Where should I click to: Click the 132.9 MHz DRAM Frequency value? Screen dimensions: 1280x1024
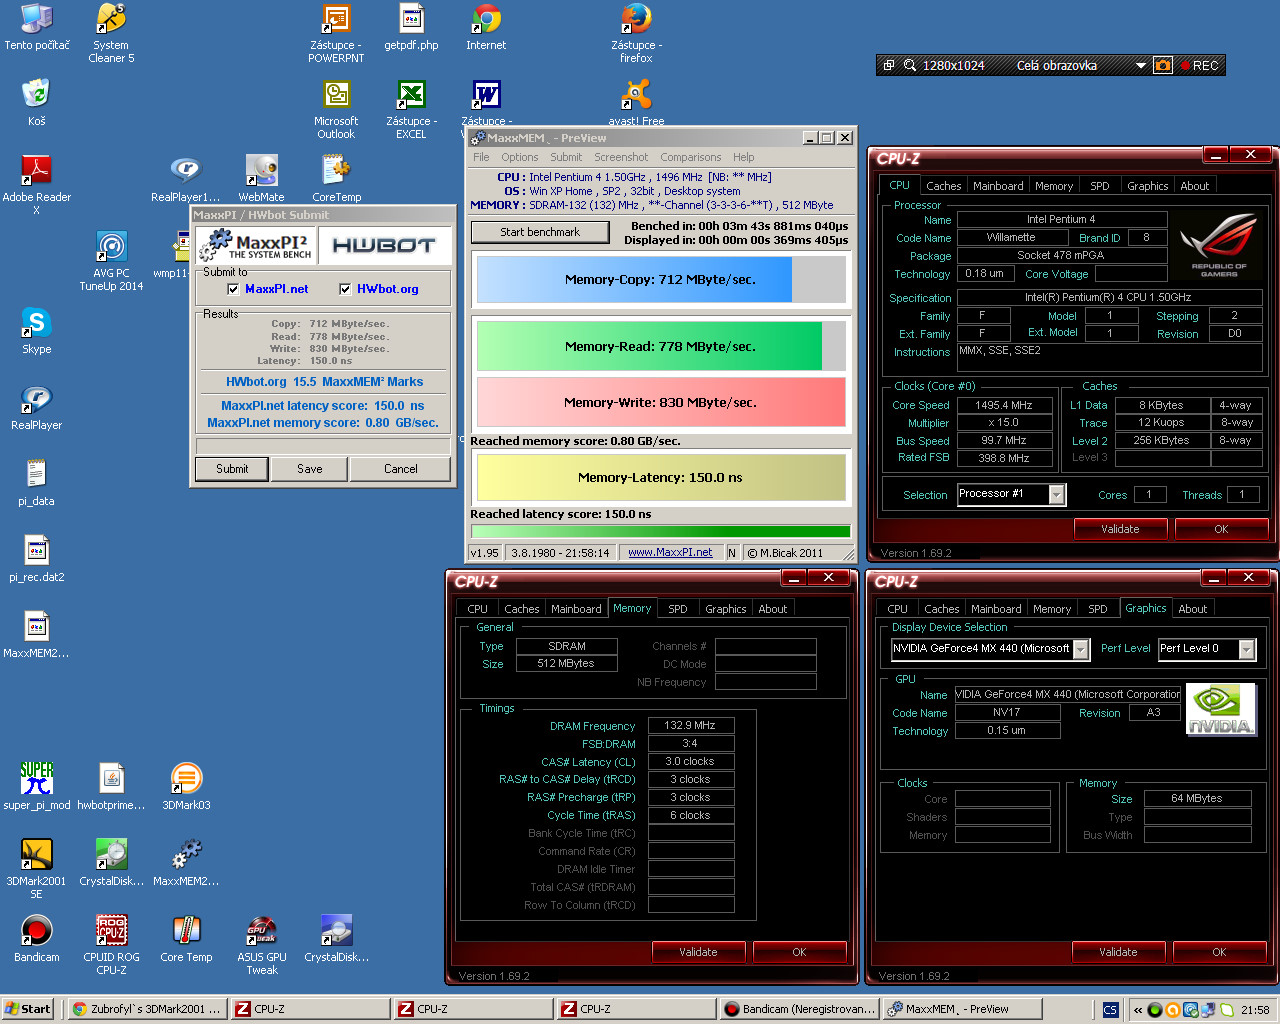click(x=690, y=726)
